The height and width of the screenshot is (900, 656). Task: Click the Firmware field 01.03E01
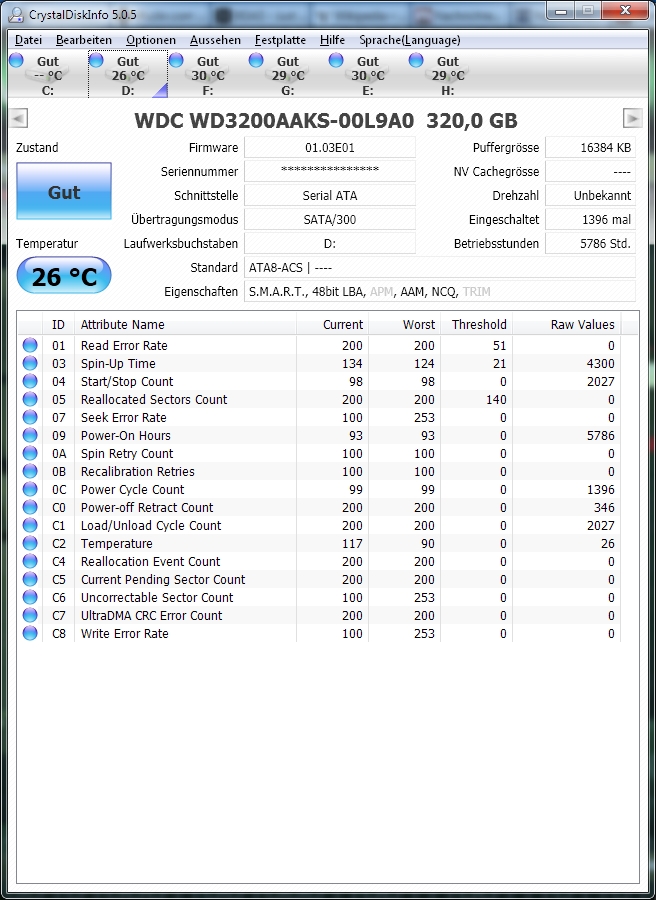[329, 148]
